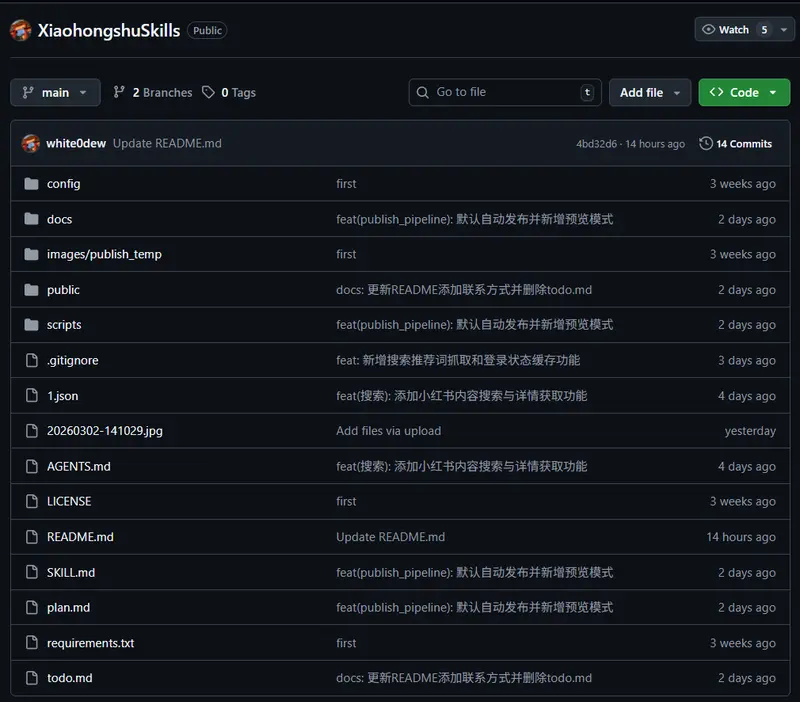This screenshot has height=702, width=800.
Task: Click the file icon beside .gitignore
Action: click(30, 360)
